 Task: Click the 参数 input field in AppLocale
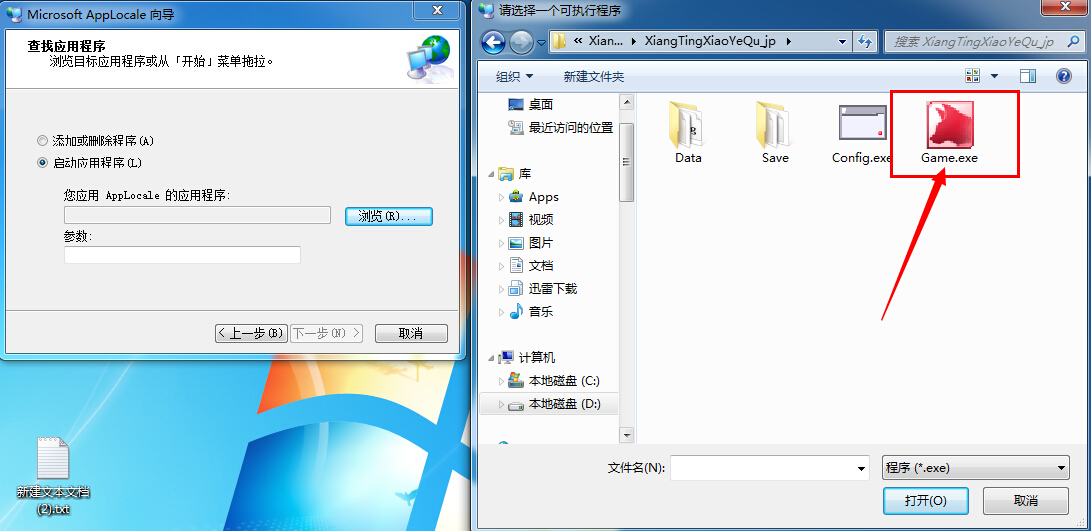(182, 255)
